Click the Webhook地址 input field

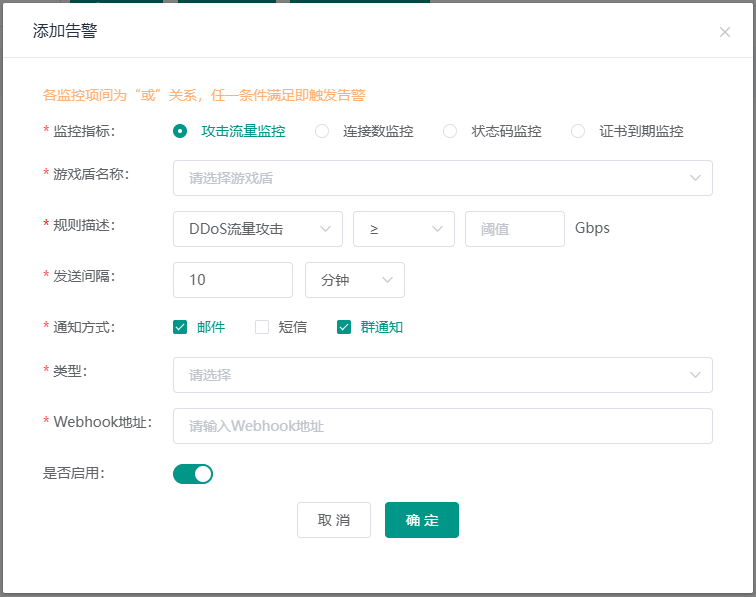(x=443, y=426)
